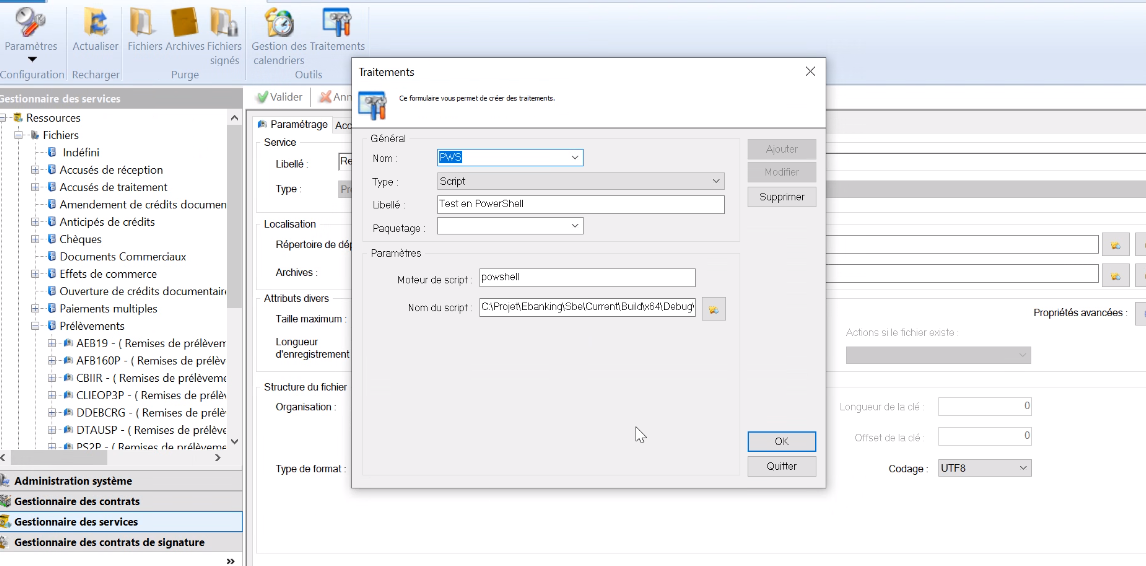
Task: Open the Type dropdown set to Script
Action: pyautogui.click(x=716, y=181)
